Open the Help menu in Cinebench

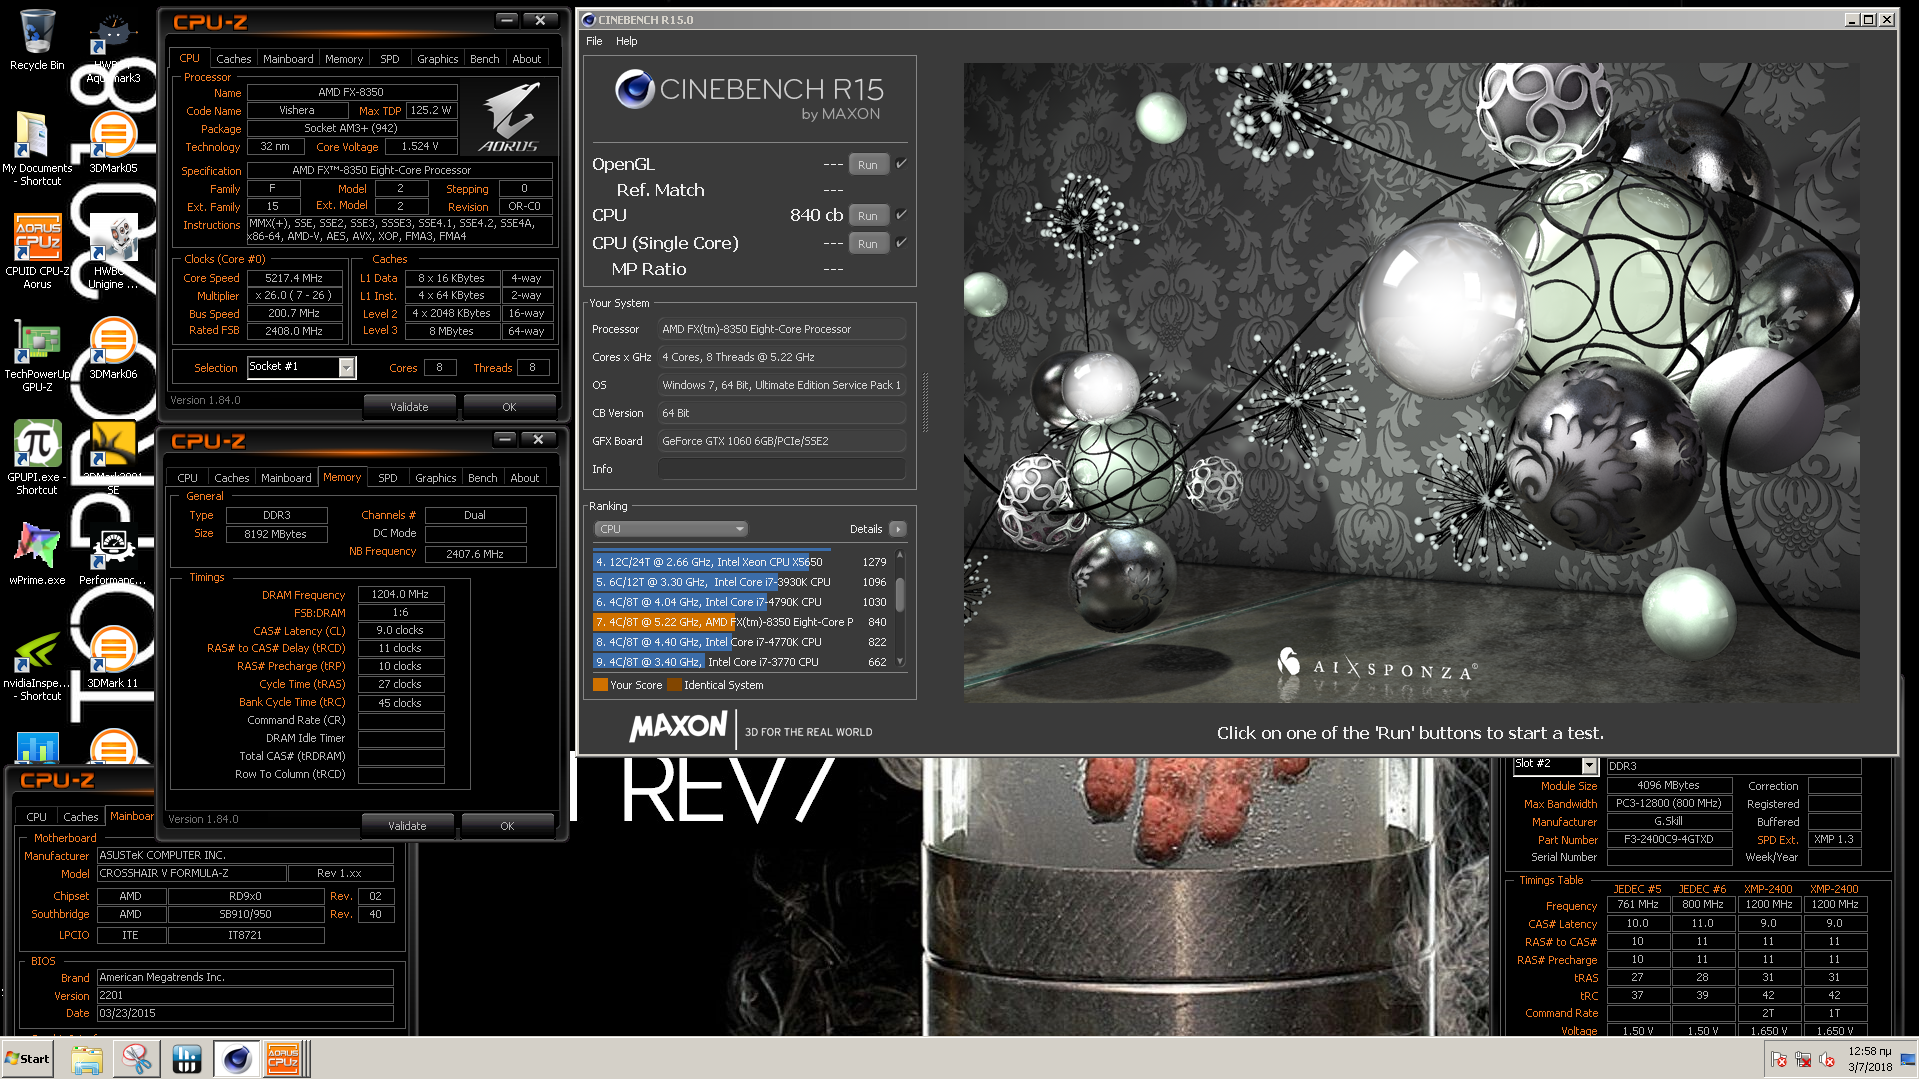click(626, 41)
